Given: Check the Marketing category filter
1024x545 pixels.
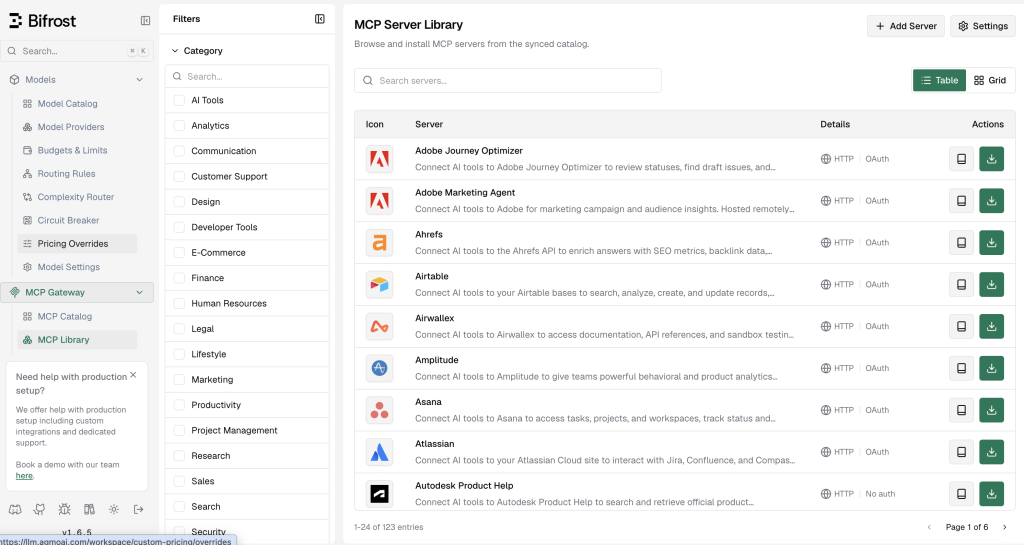Looking at the screenshot, I should tap(179, 379).
